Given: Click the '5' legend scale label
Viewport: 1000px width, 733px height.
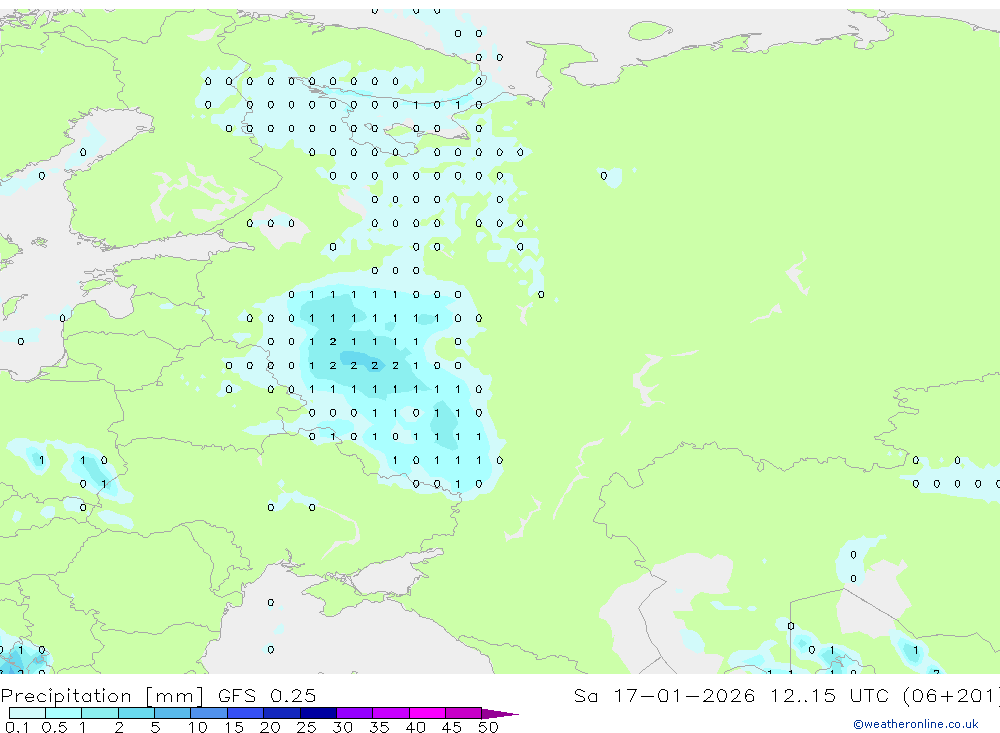Looking at the screenshot, I should 155,727.
